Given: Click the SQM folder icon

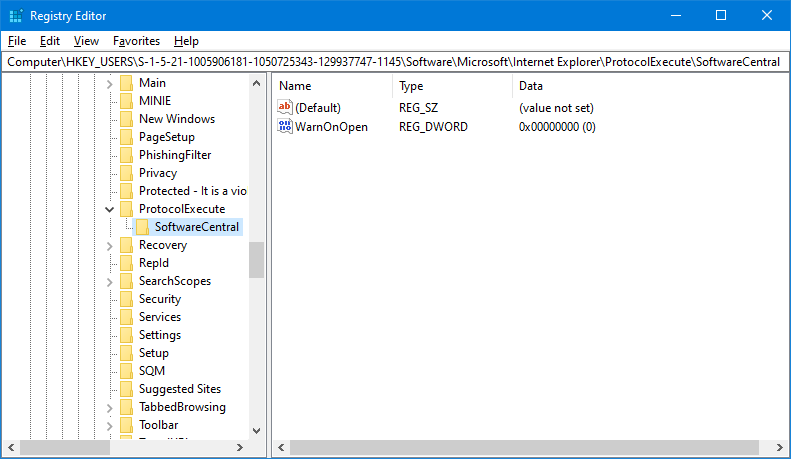Looking at the screenshot, I should click(126, 371).
